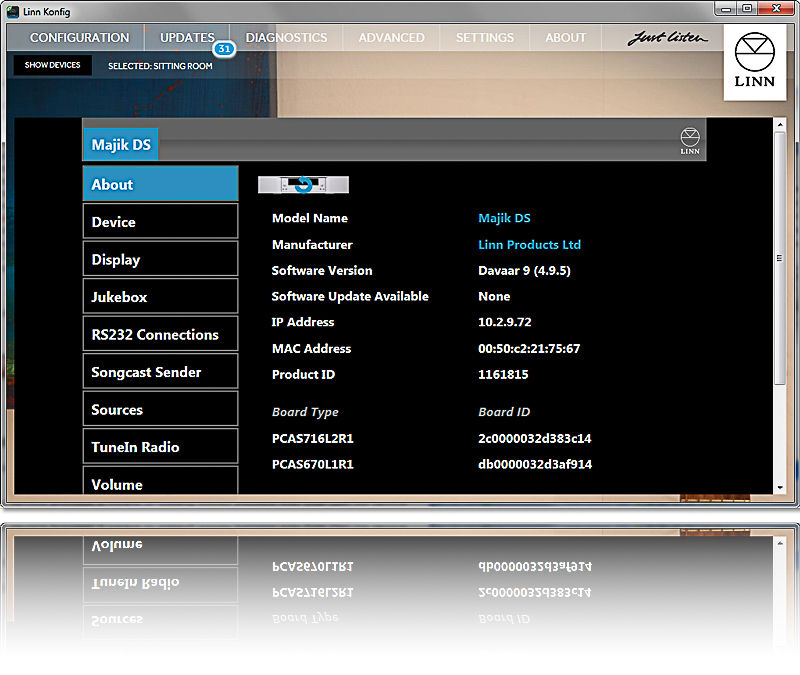Image resolution: width=800 pixels, height=675 pixels.
Task: Open the Settings tab
Action: click(x=485, y=38)
